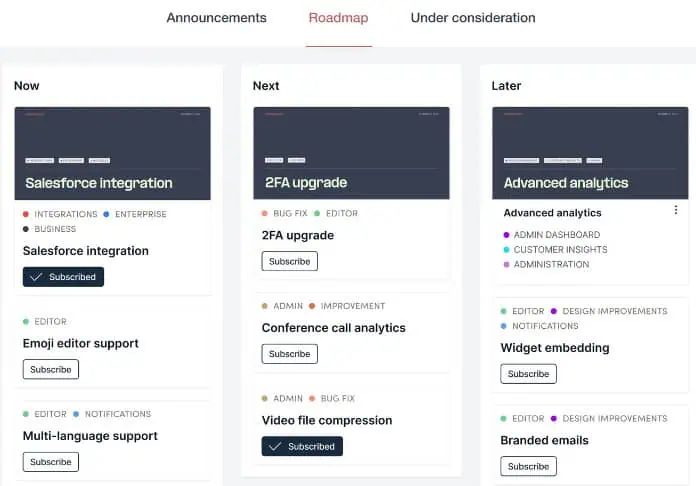Click the Advanced analytics card heading

pos(553,213)
